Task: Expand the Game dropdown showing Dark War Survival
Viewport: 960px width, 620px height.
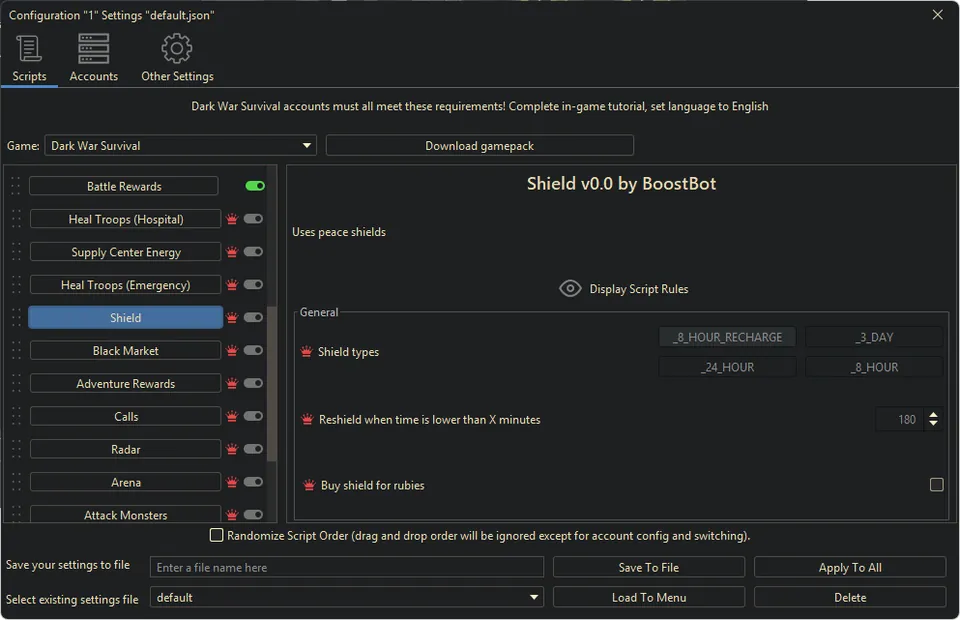Action: [181, 146]
